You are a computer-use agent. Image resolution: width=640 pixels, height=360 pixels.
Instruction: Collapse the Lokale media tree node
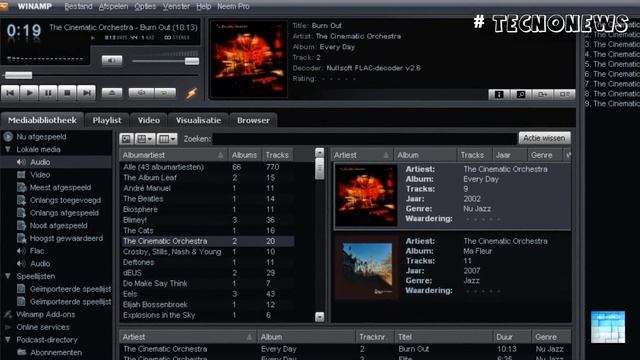pos(8,149)
